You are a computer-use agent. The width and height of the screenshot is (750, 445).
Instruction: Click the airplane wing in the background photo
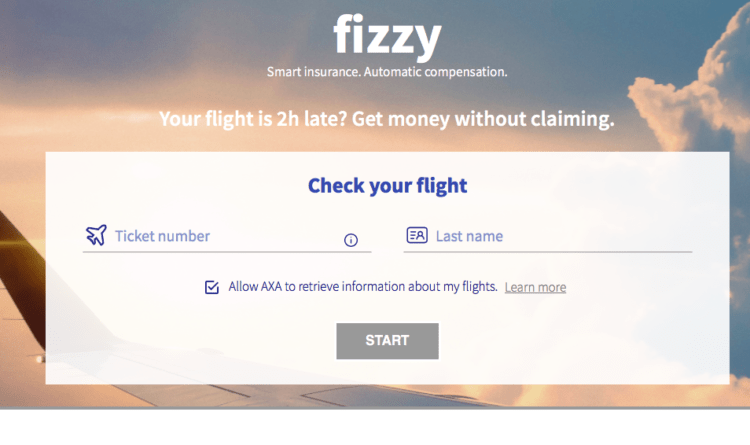[x=18, y=300]
